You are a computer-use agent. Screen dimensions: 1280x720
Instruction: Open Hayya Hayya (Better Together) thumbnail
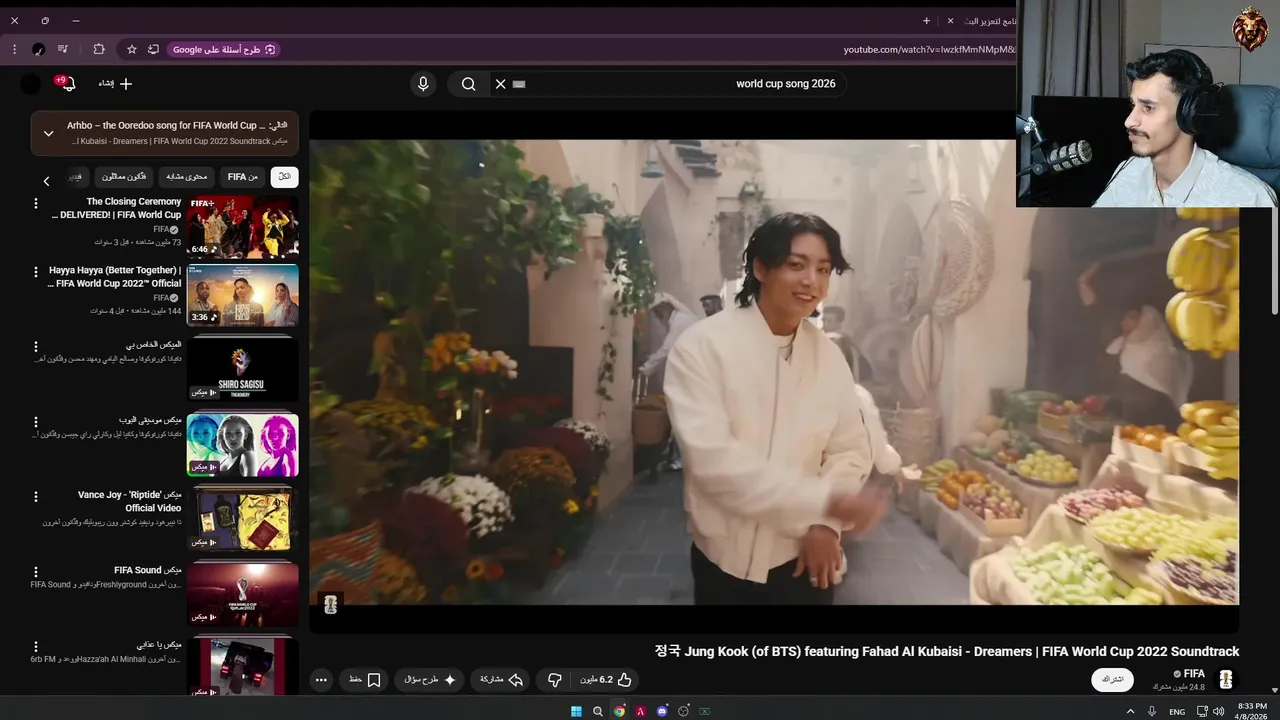click(242, 295)
